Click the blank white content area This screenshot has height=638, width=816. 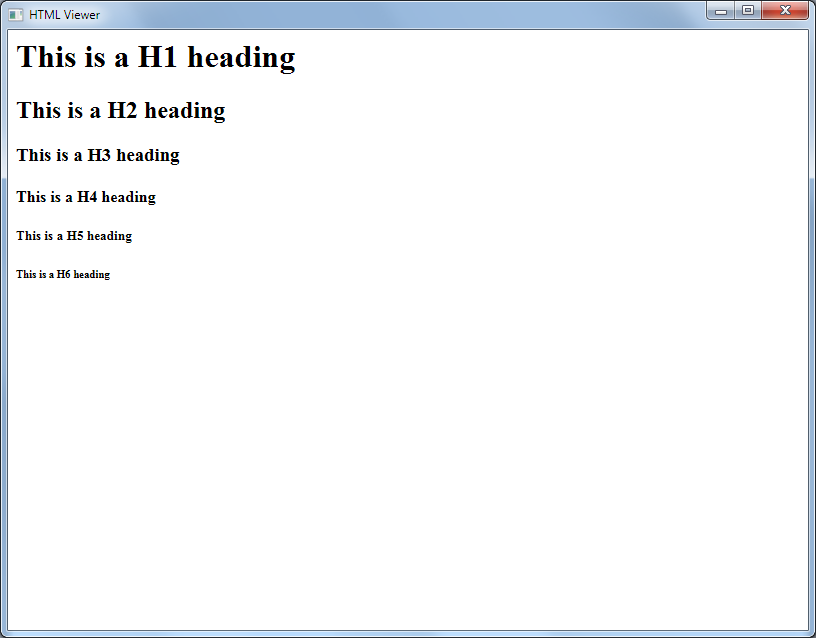(x=400, y=450)
